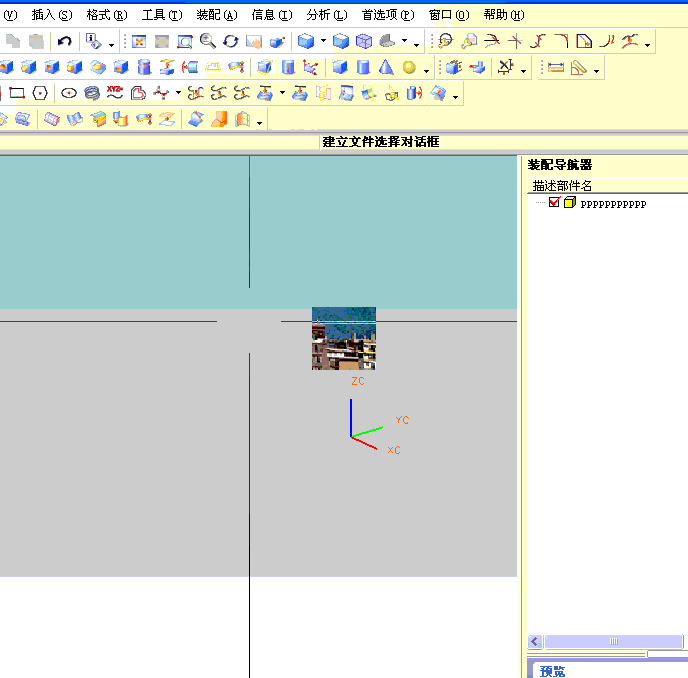Screen dimensions: 688x678
Task: Select the Cone primitive icon
Action: click(x=386, y=67)
